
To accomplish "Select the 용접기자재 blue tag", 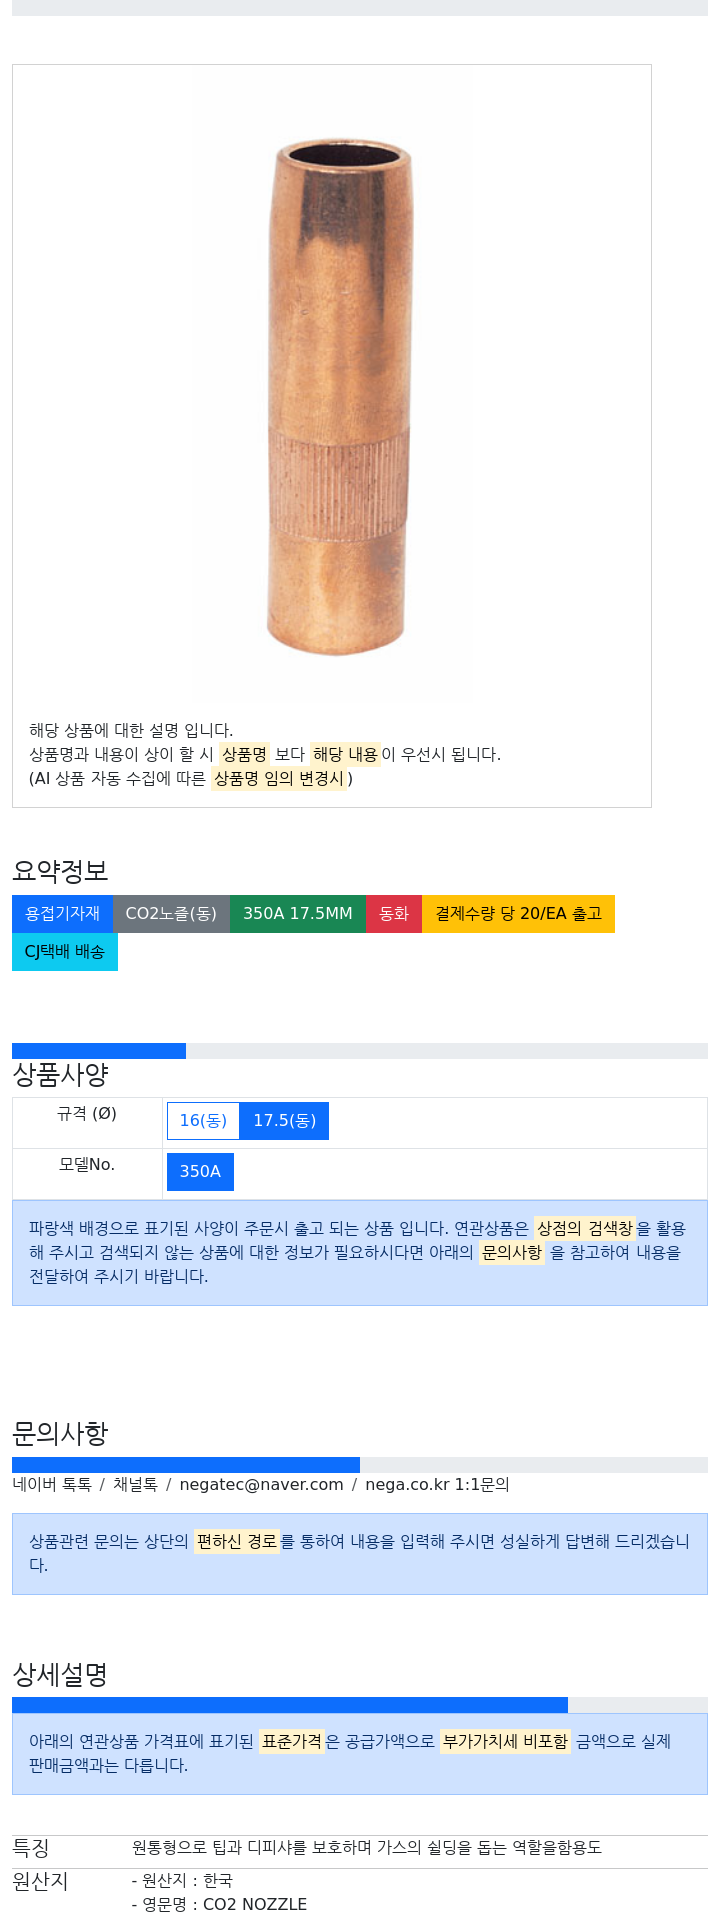I will [62, 913].
